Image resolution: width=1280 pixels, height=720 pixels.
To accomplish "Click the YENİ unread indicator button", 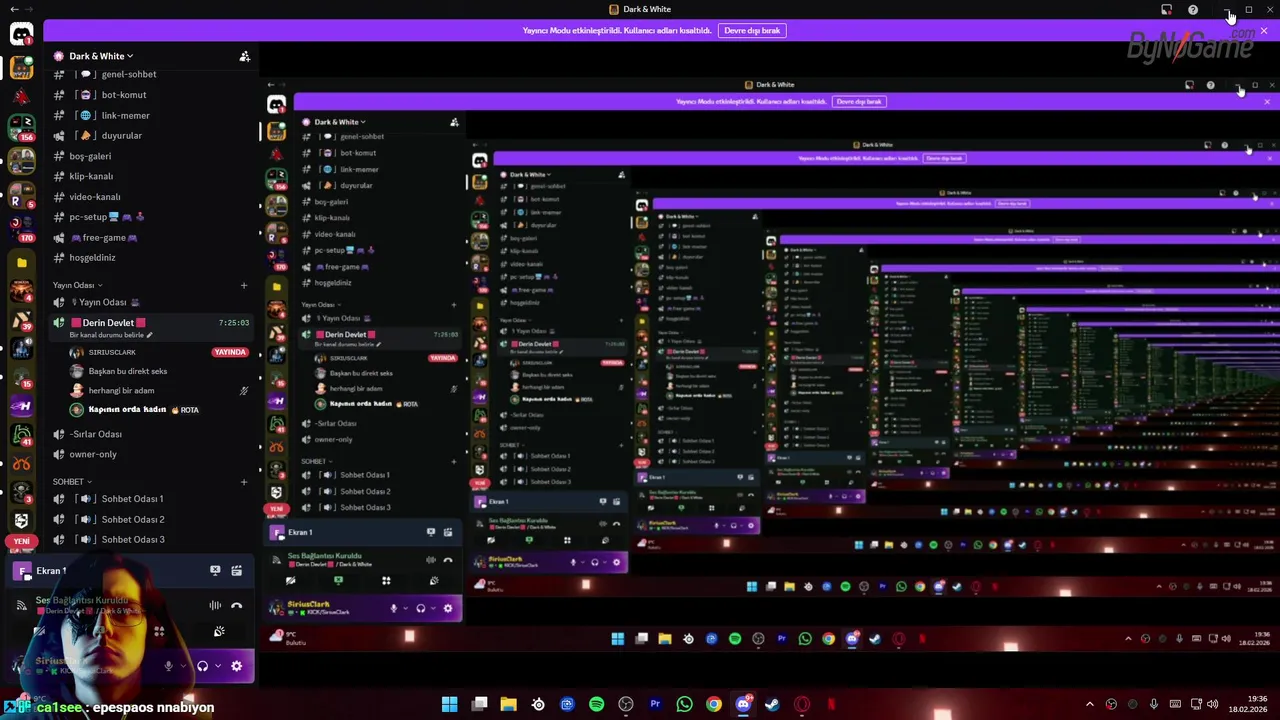I will [21, 541].
